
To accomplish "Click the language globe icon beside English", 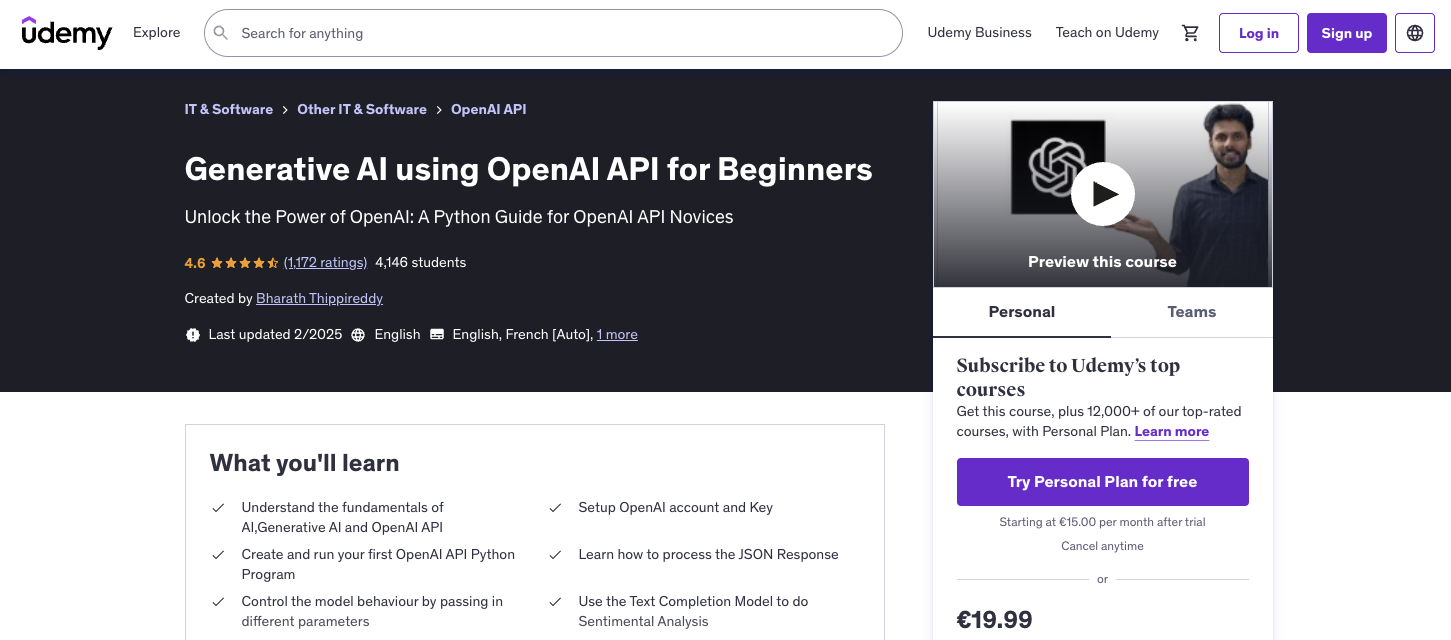I will coord(358,334).
